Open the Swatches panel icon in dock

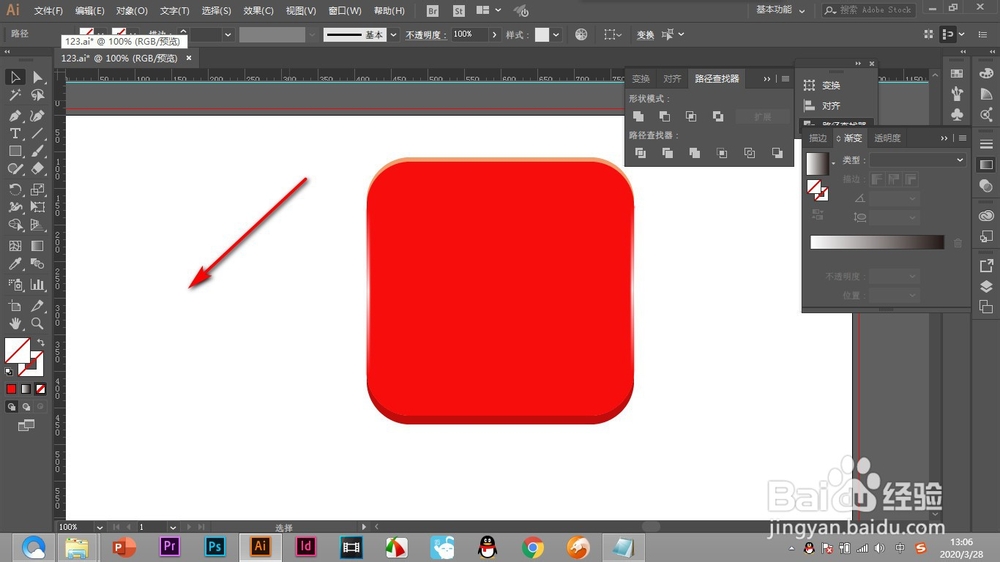tap(957, 74)
